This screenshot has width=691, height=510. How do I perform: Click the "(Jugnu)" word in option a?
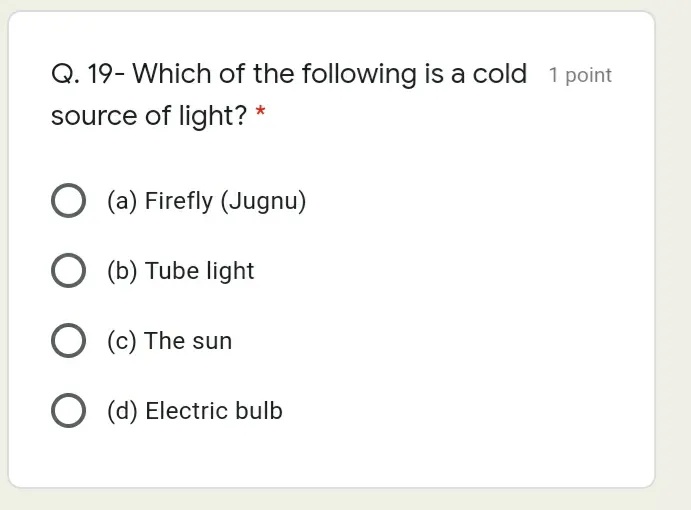(x=264, y=201)
